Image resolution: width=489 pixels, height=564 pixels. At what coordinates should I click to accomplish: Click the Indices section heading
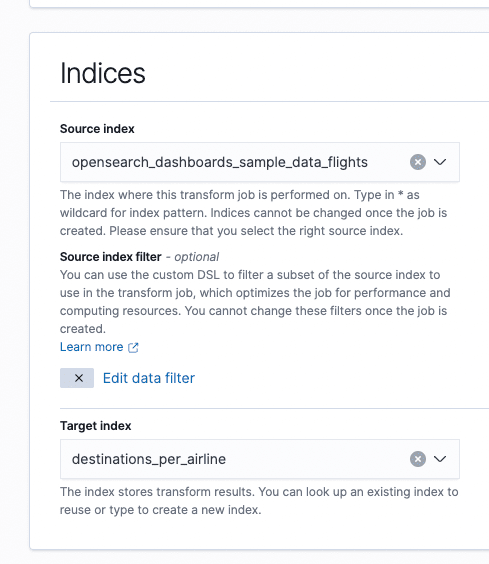tap(103, 73)
